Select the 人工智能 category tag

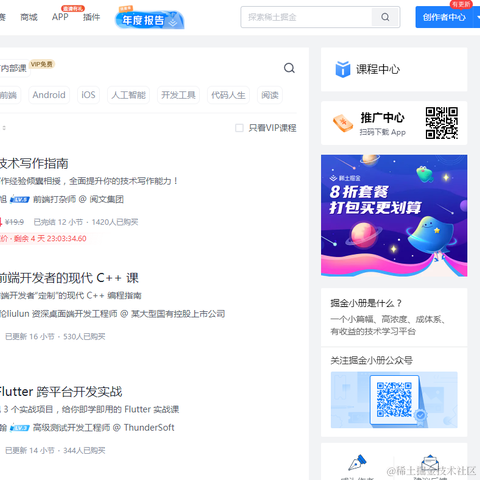click(128, 95)
